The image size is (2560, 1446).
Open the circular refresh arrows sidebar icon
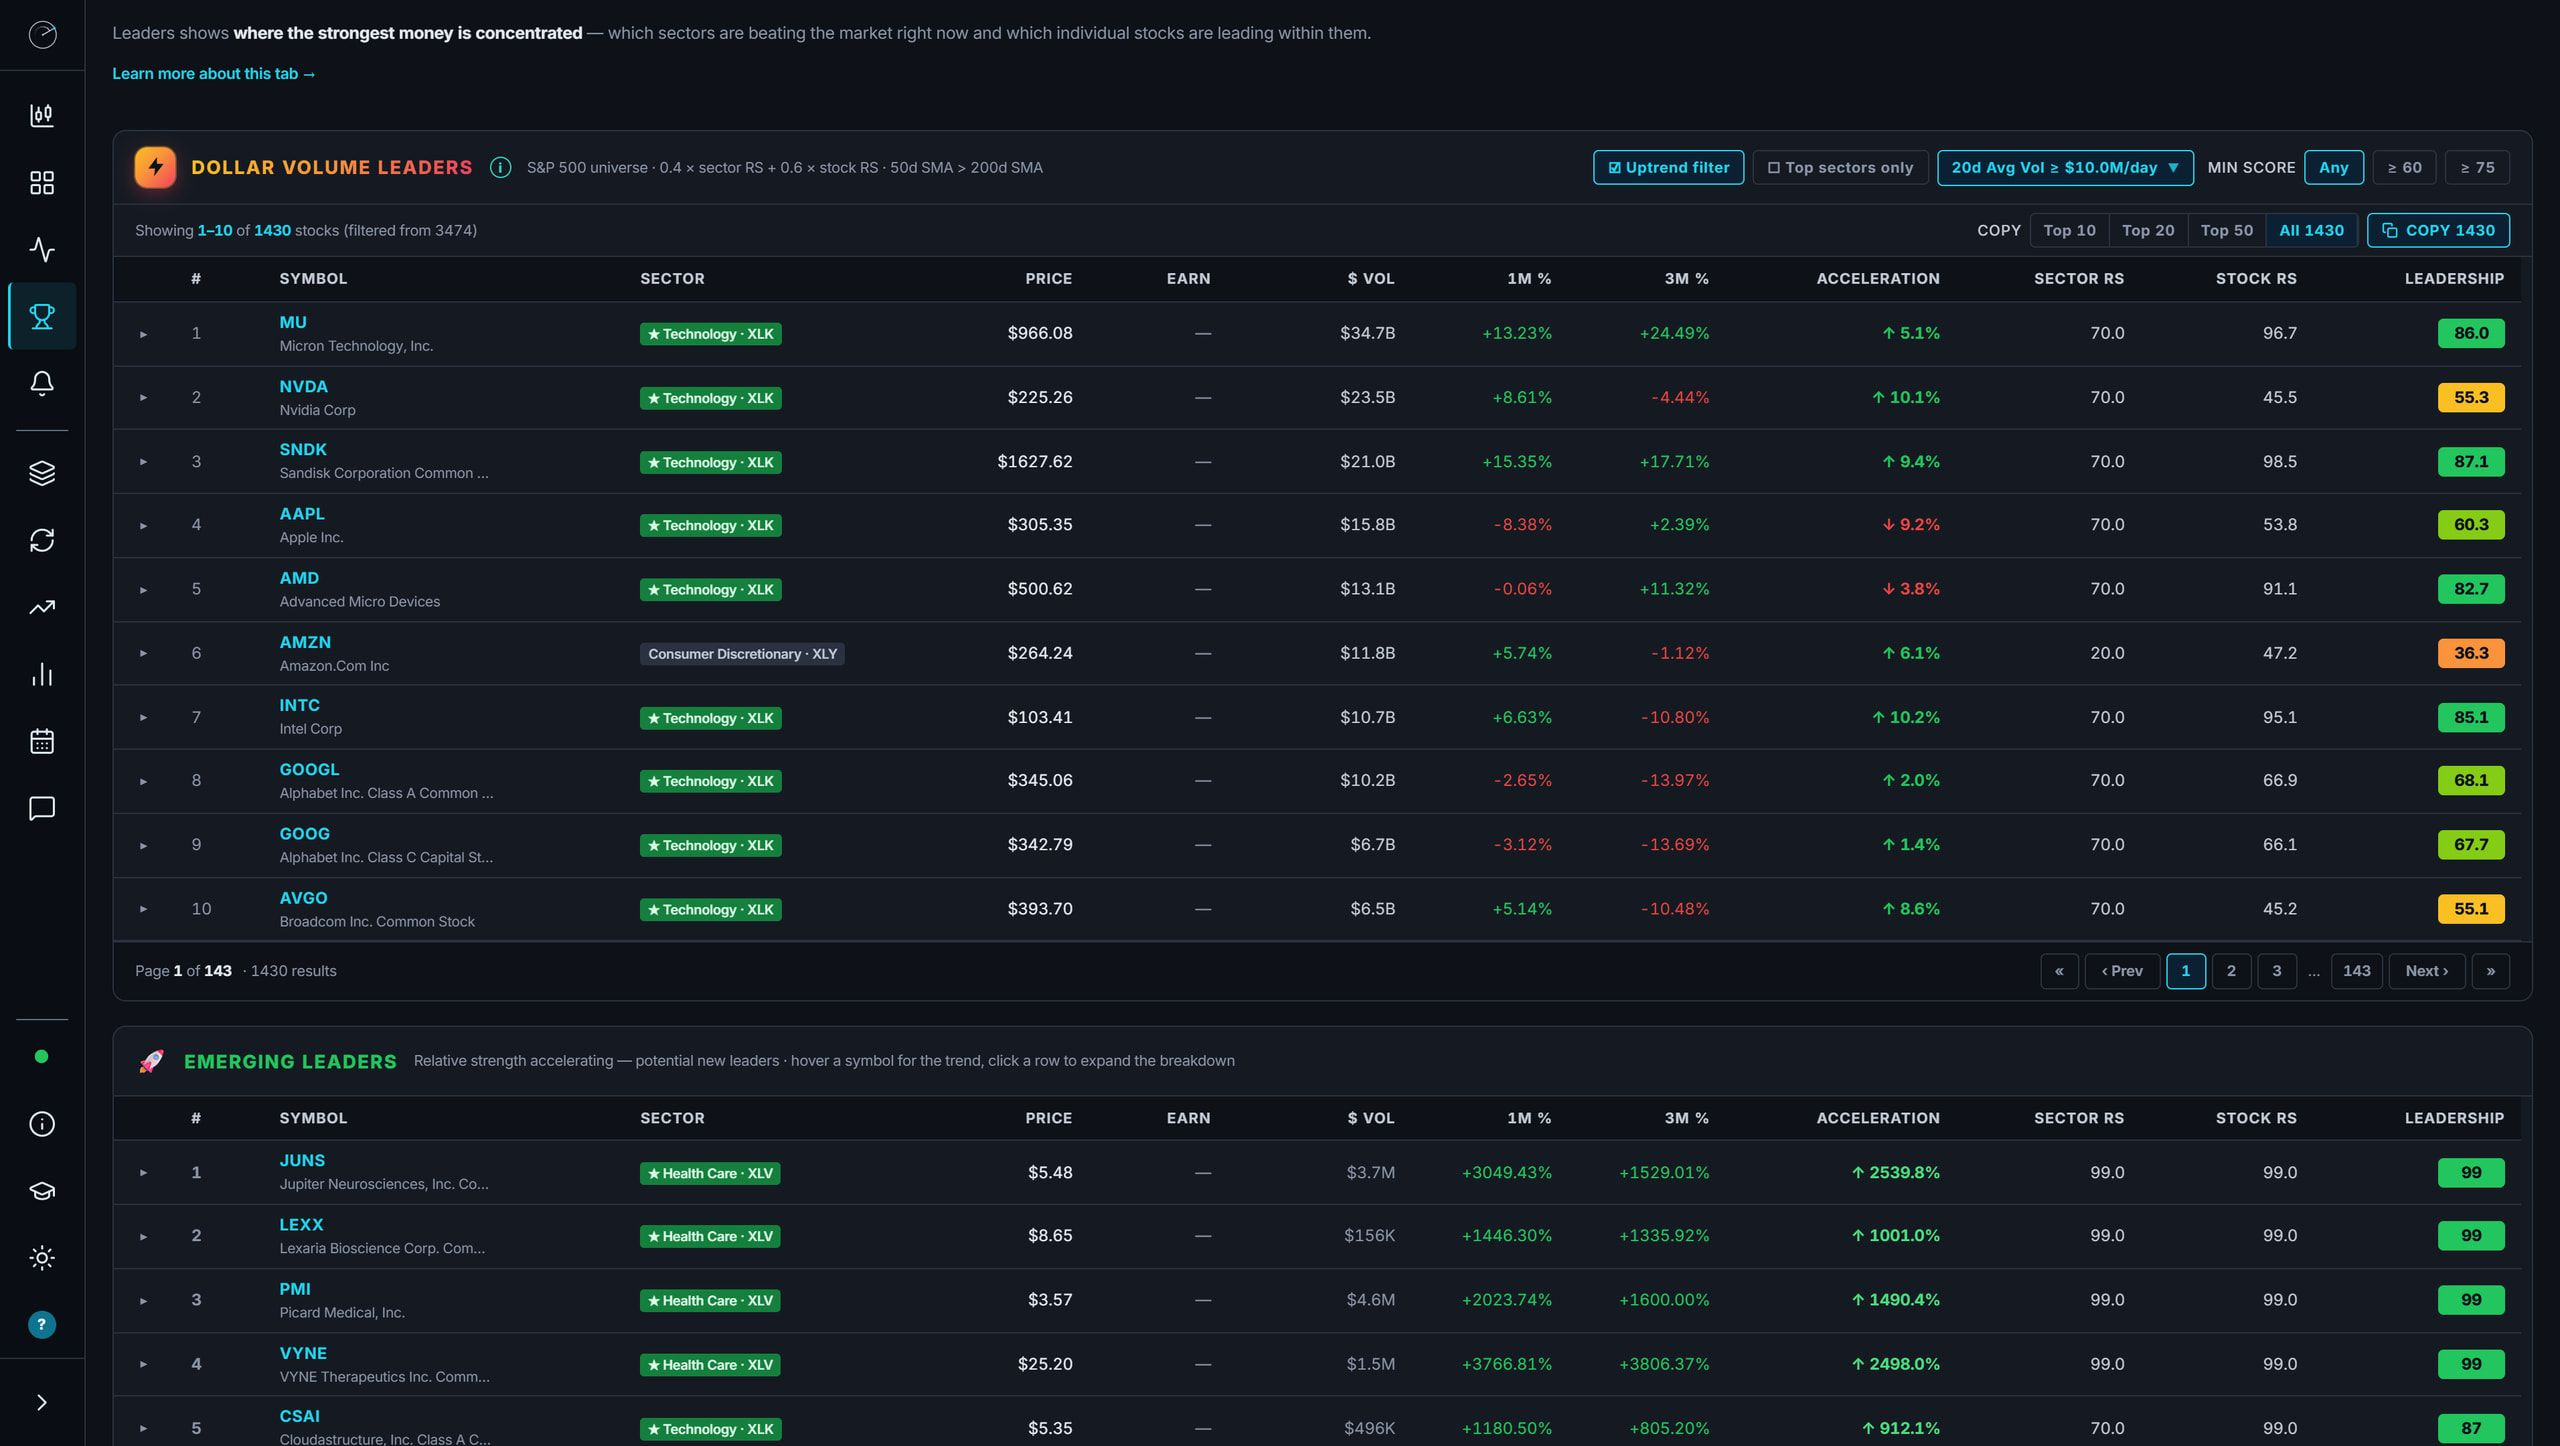42,540
